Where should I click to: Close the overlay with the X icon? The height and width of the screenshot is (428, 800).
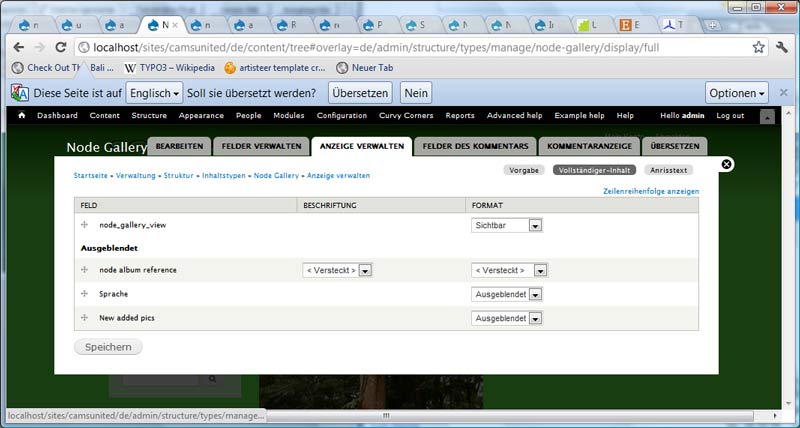[727, 164]
